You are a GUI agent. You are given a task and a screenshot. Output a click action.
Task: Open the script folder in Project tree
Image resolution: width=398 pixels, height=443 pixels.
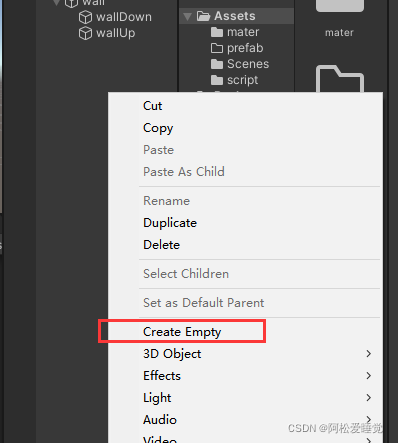pos(242,80)
